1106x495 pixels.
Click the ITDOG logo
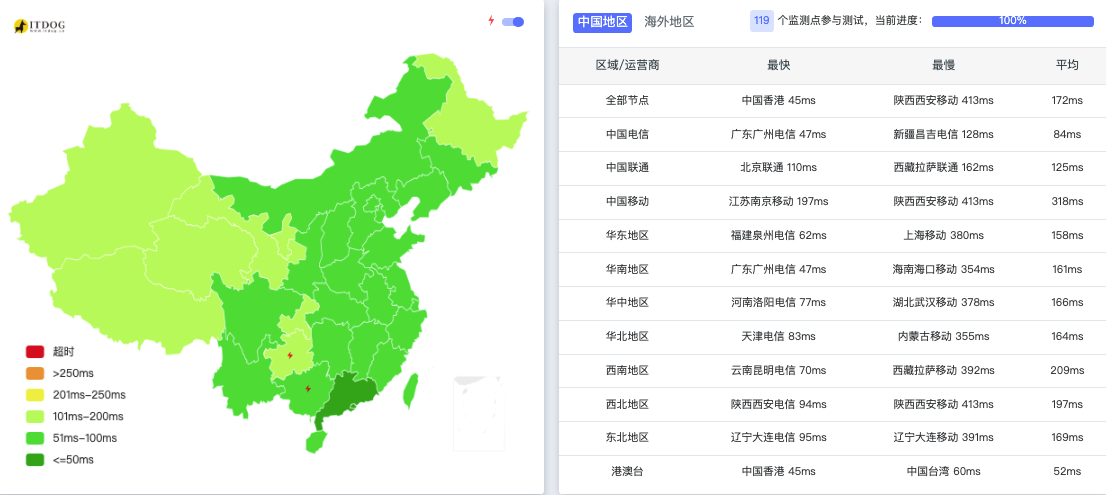[x=40, y=26]
